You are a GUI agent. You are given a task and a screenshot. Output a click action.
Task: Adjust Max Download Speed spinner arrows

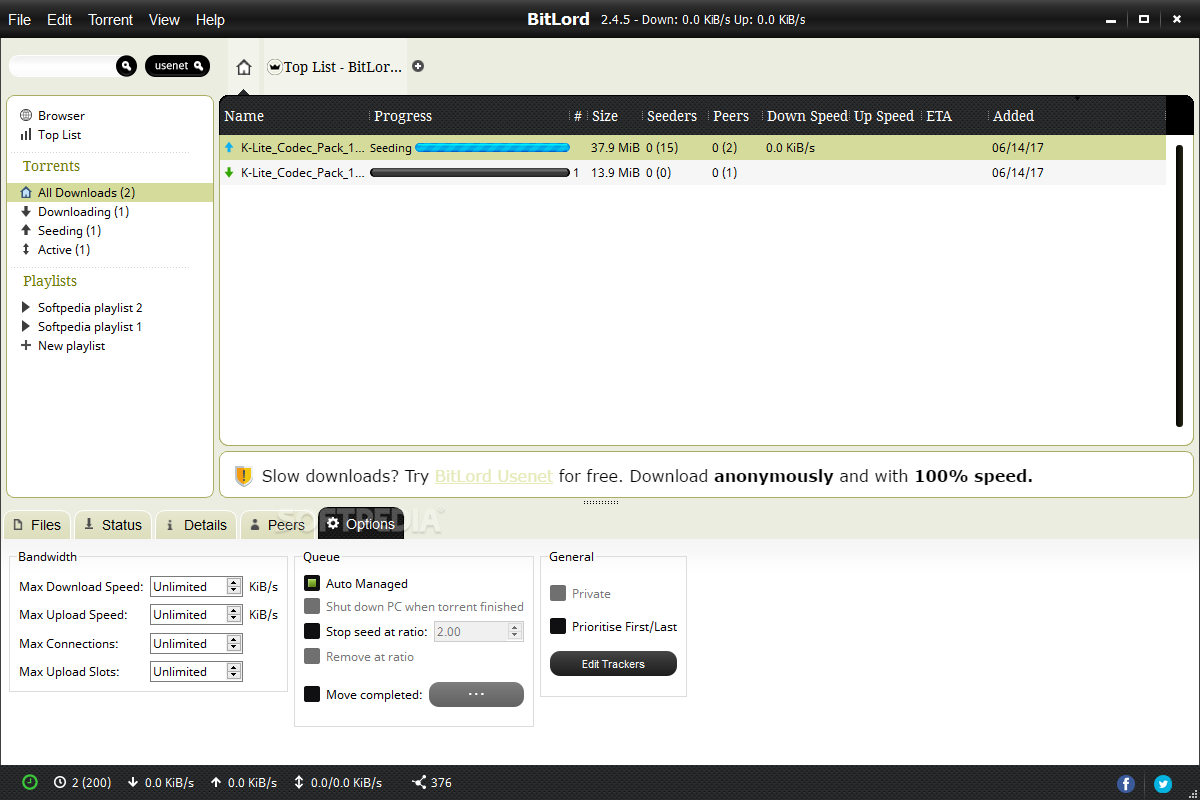tap(234, 586)
